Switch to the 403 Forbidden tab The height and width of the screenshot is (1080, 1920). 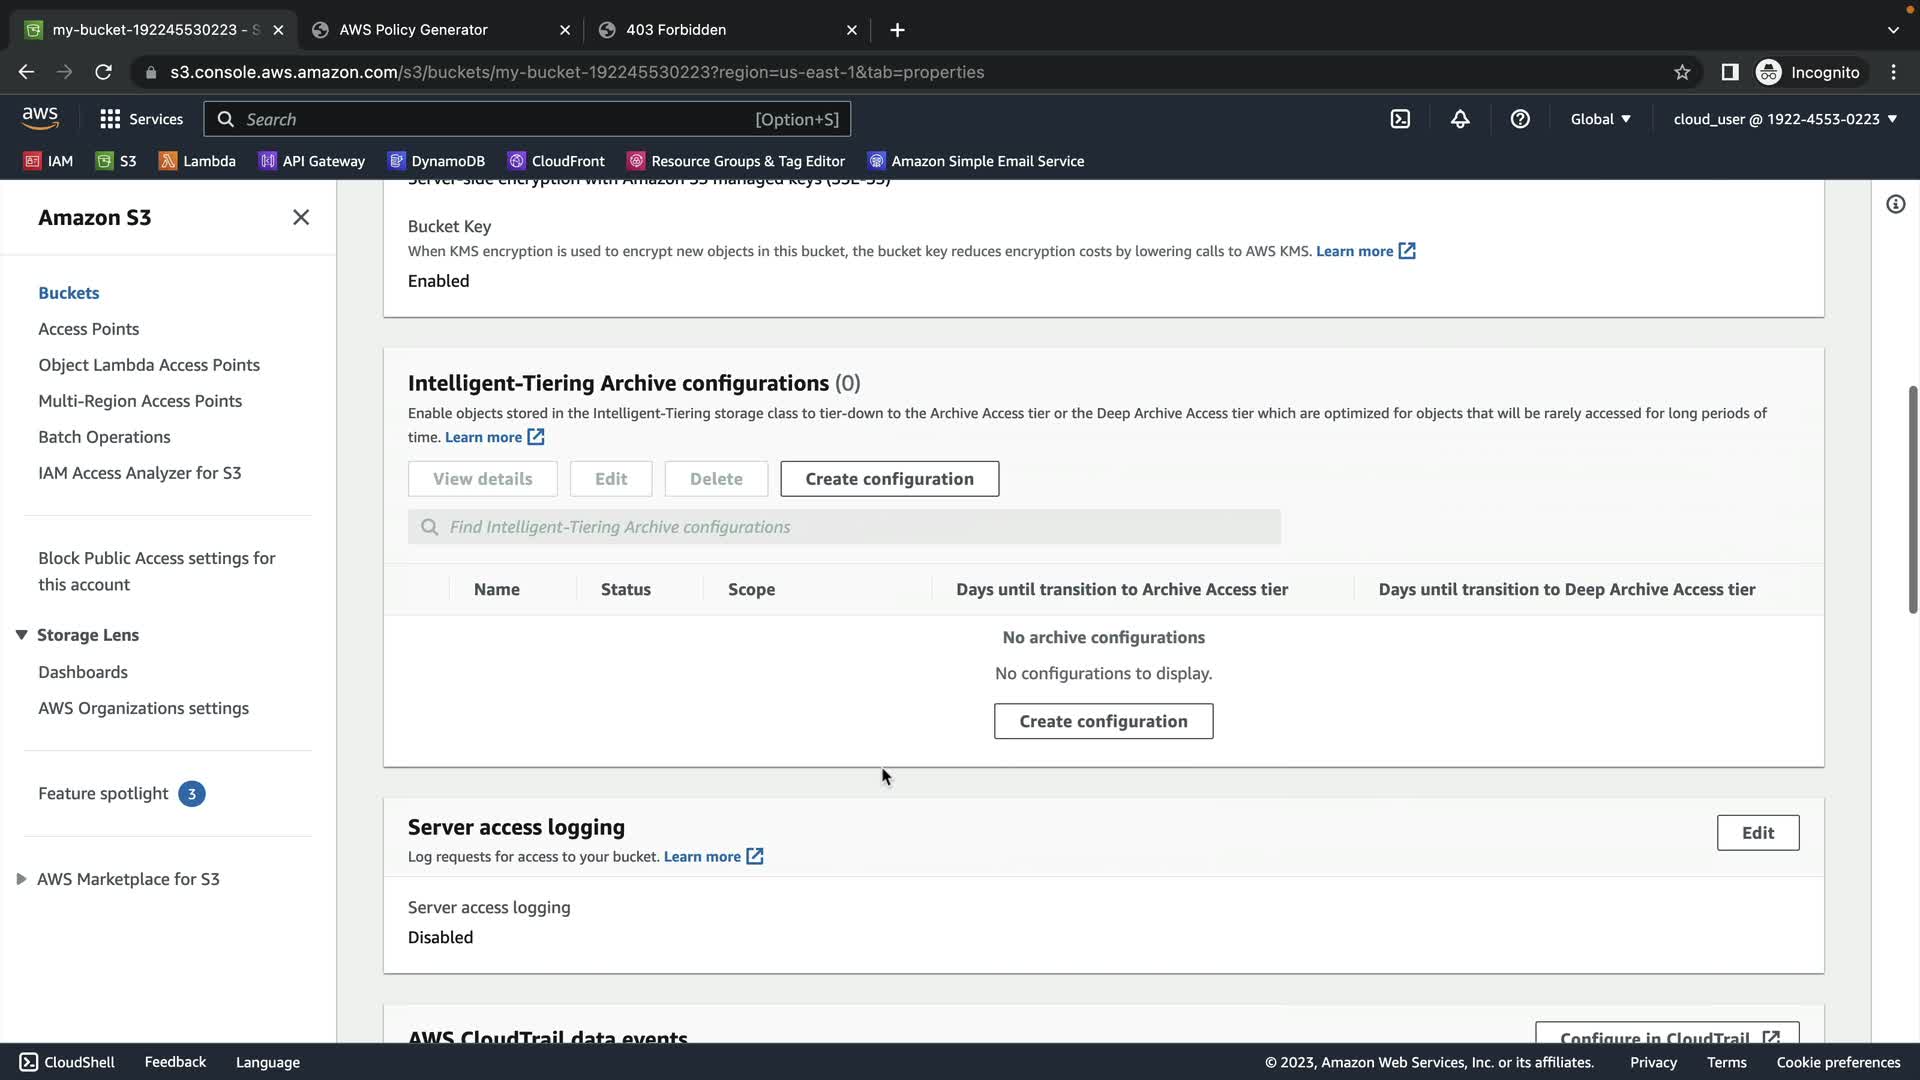click(x=676, y=30)
